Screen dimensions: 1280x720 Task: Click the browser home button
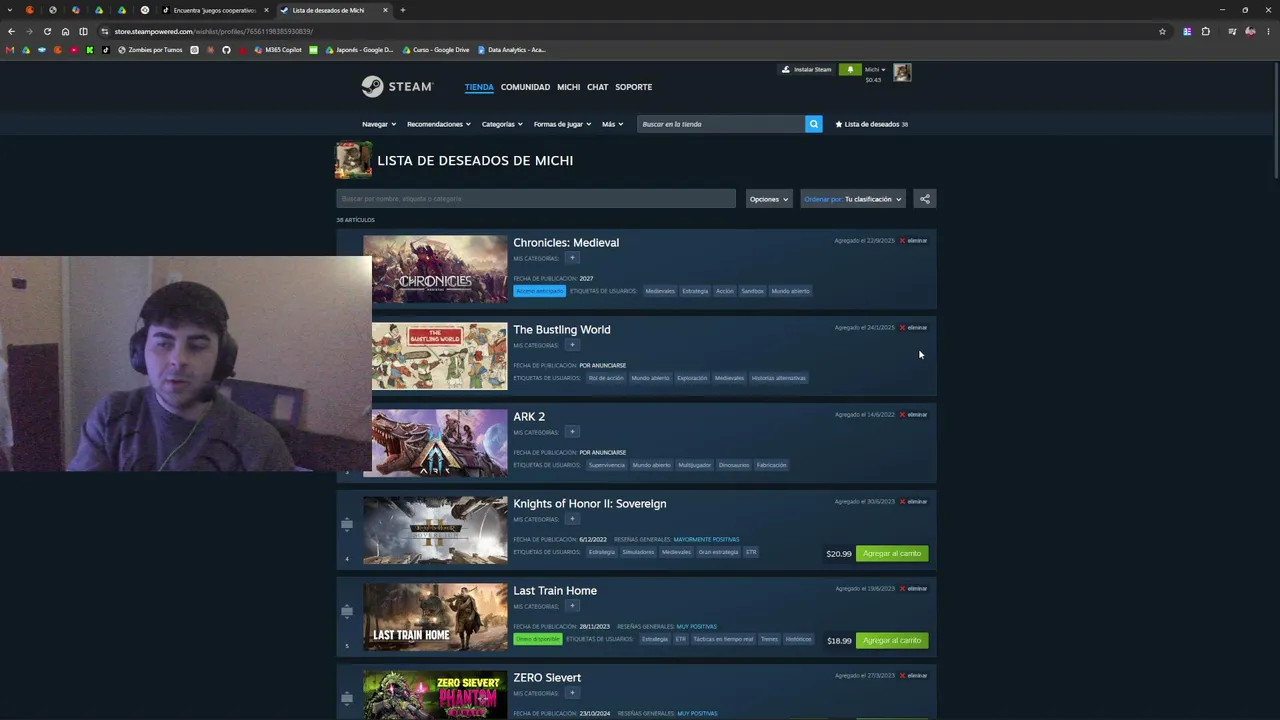point(65,31)
